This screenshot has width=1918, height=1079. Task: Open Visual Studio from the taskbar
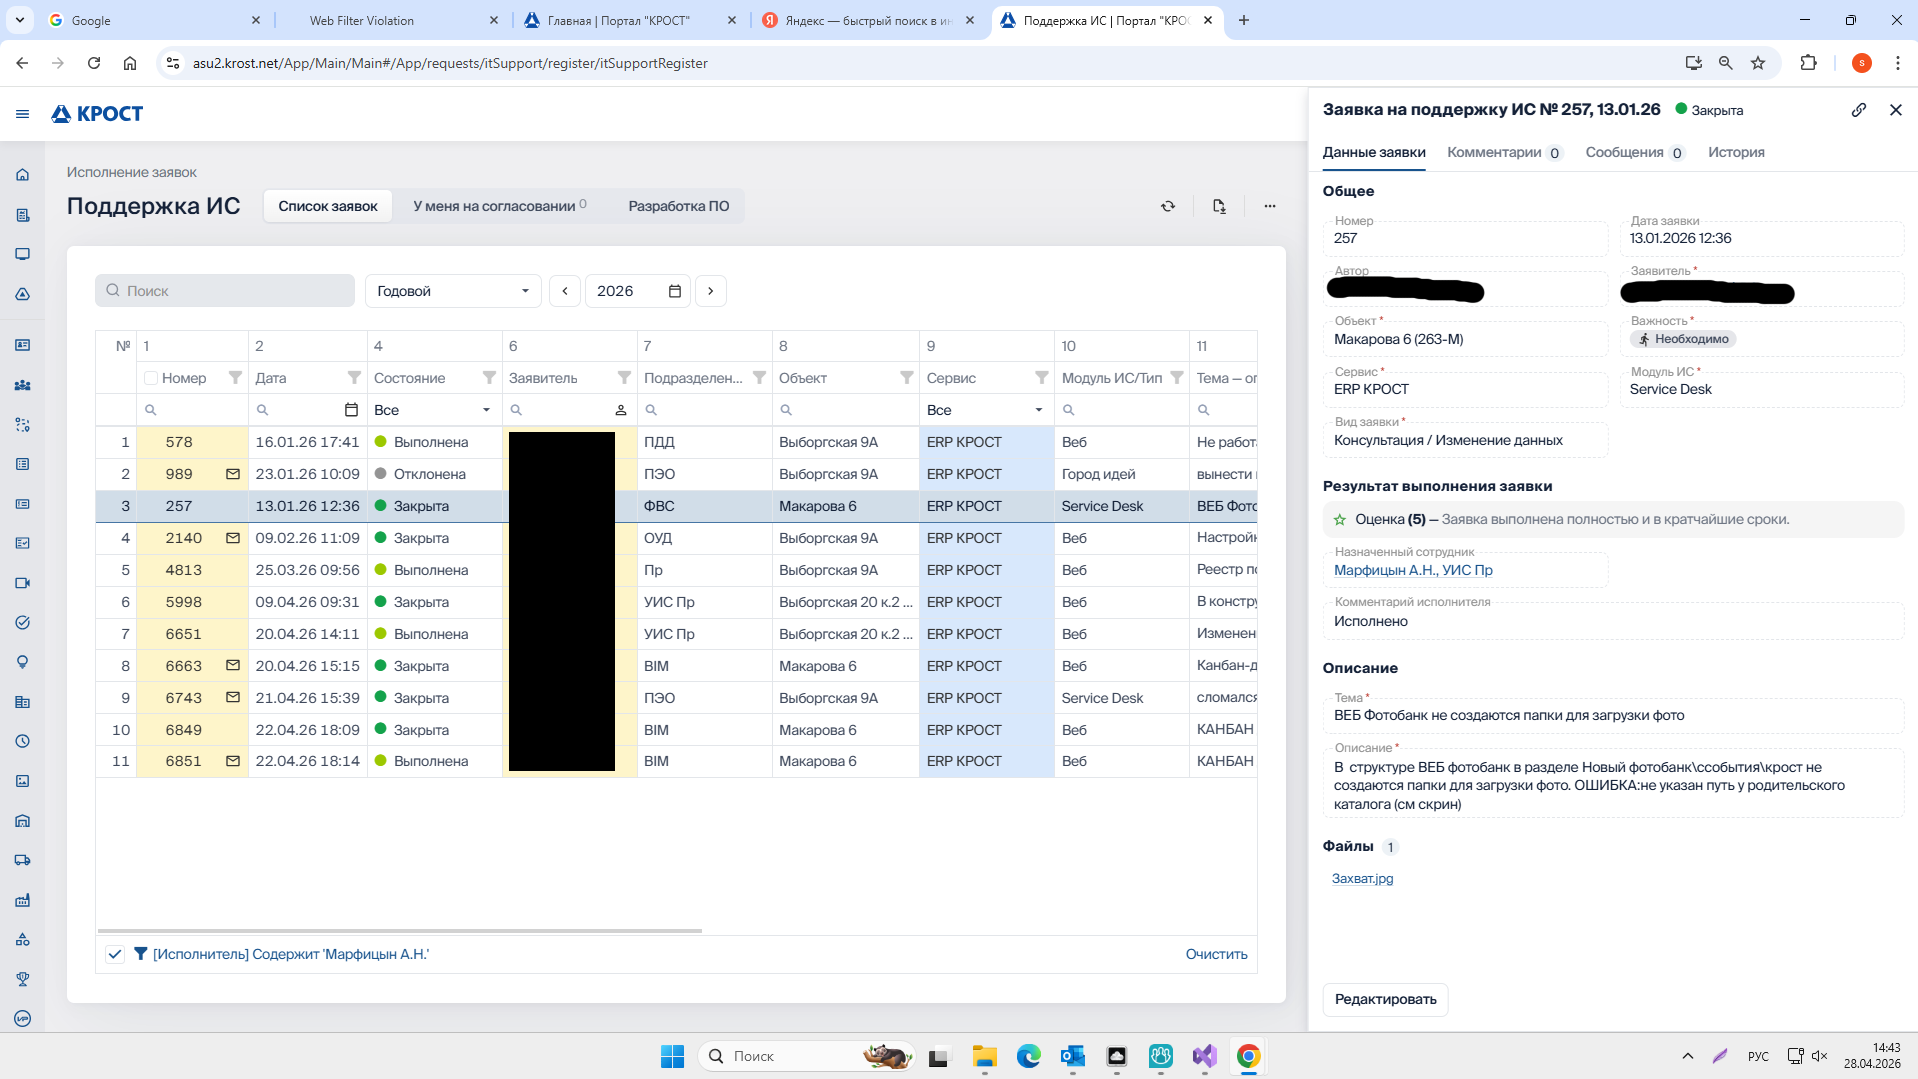pyautogui.click(x=1204, y=1056)
